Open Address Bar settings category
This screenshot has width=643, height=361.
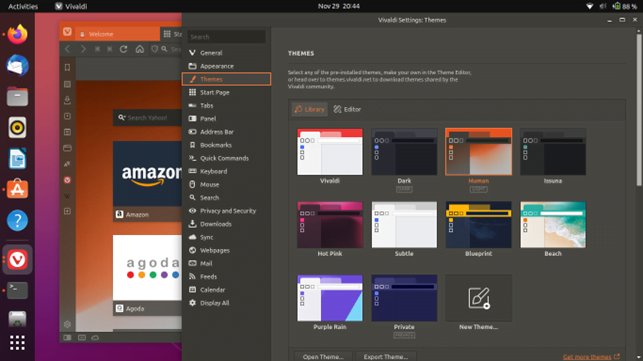point(226,132)
